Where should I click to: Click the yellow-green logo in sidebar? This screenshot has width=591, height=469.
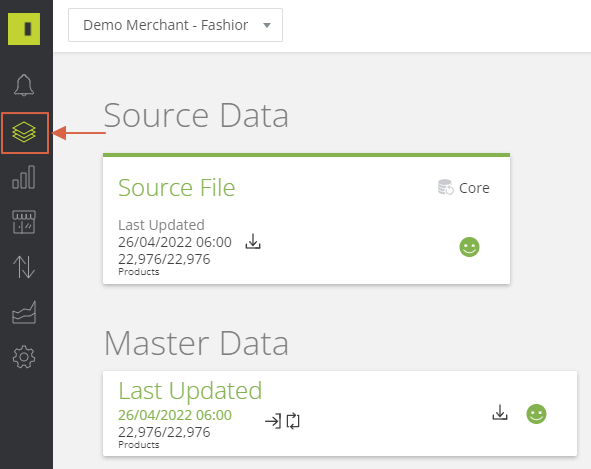tap(24, 29)
